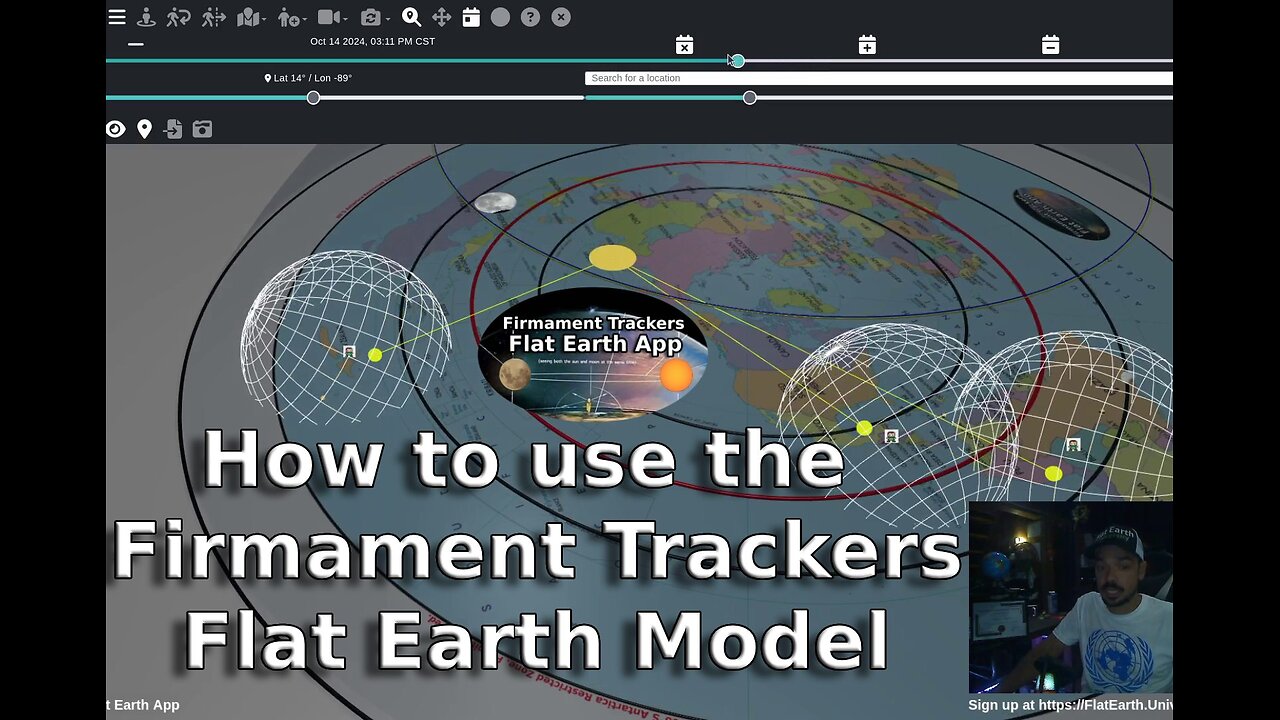
Task: Click the location search magnifier icon
Action: 411,17
